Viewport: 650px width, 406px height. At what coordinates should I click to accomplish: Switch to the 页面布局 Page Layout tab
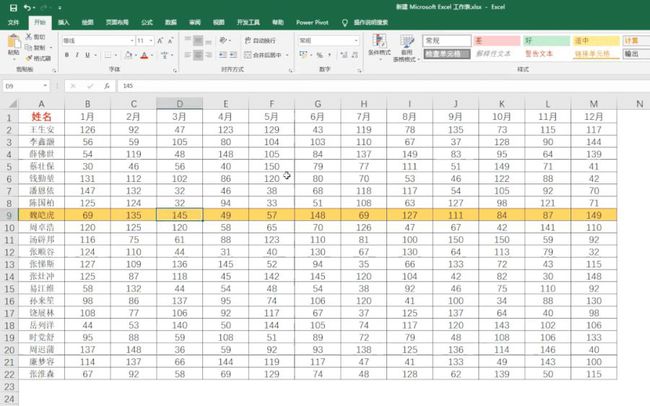(x=117, y=22)
